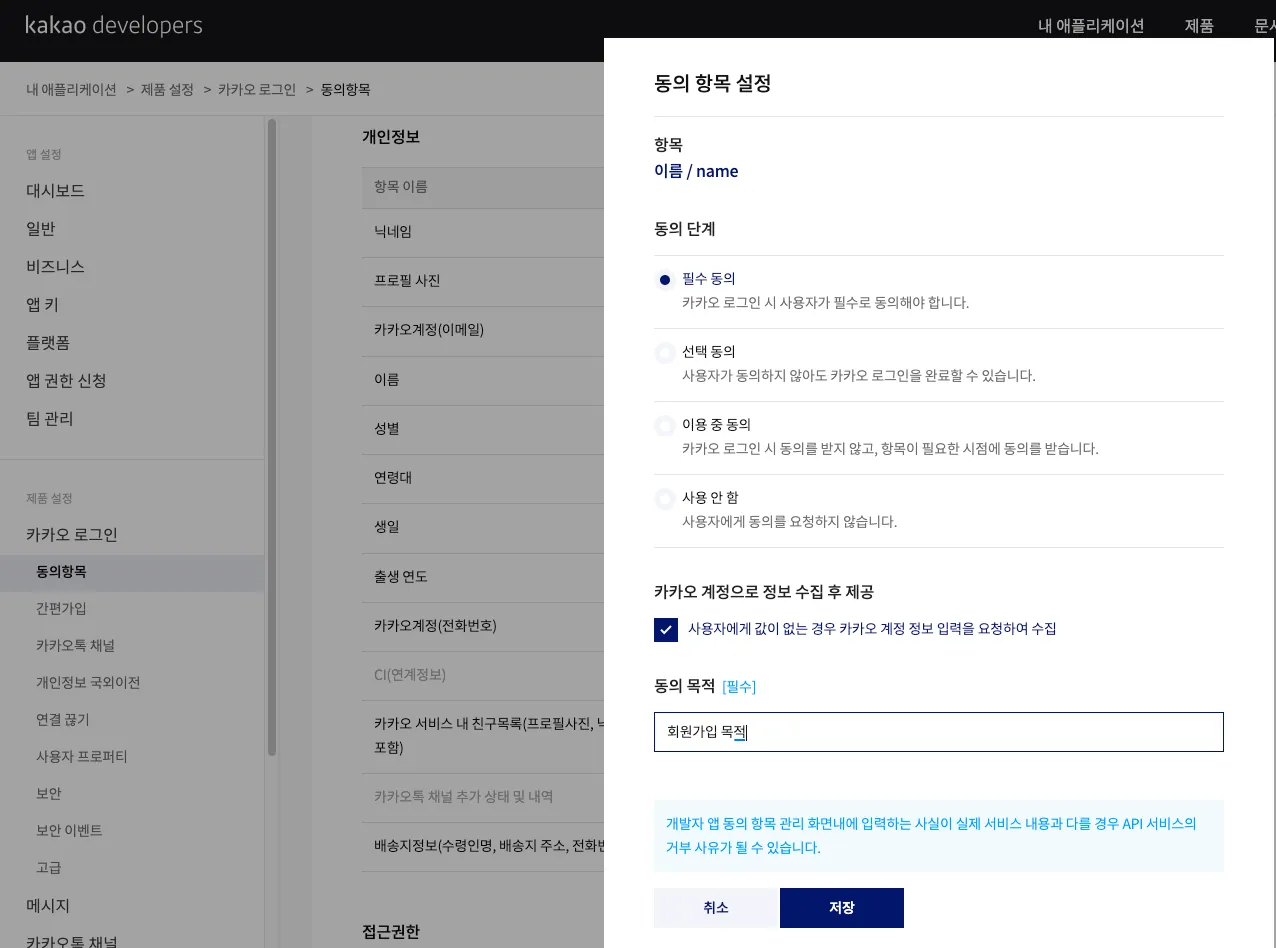Select 보안 sidebar item

tap(49, 794)
